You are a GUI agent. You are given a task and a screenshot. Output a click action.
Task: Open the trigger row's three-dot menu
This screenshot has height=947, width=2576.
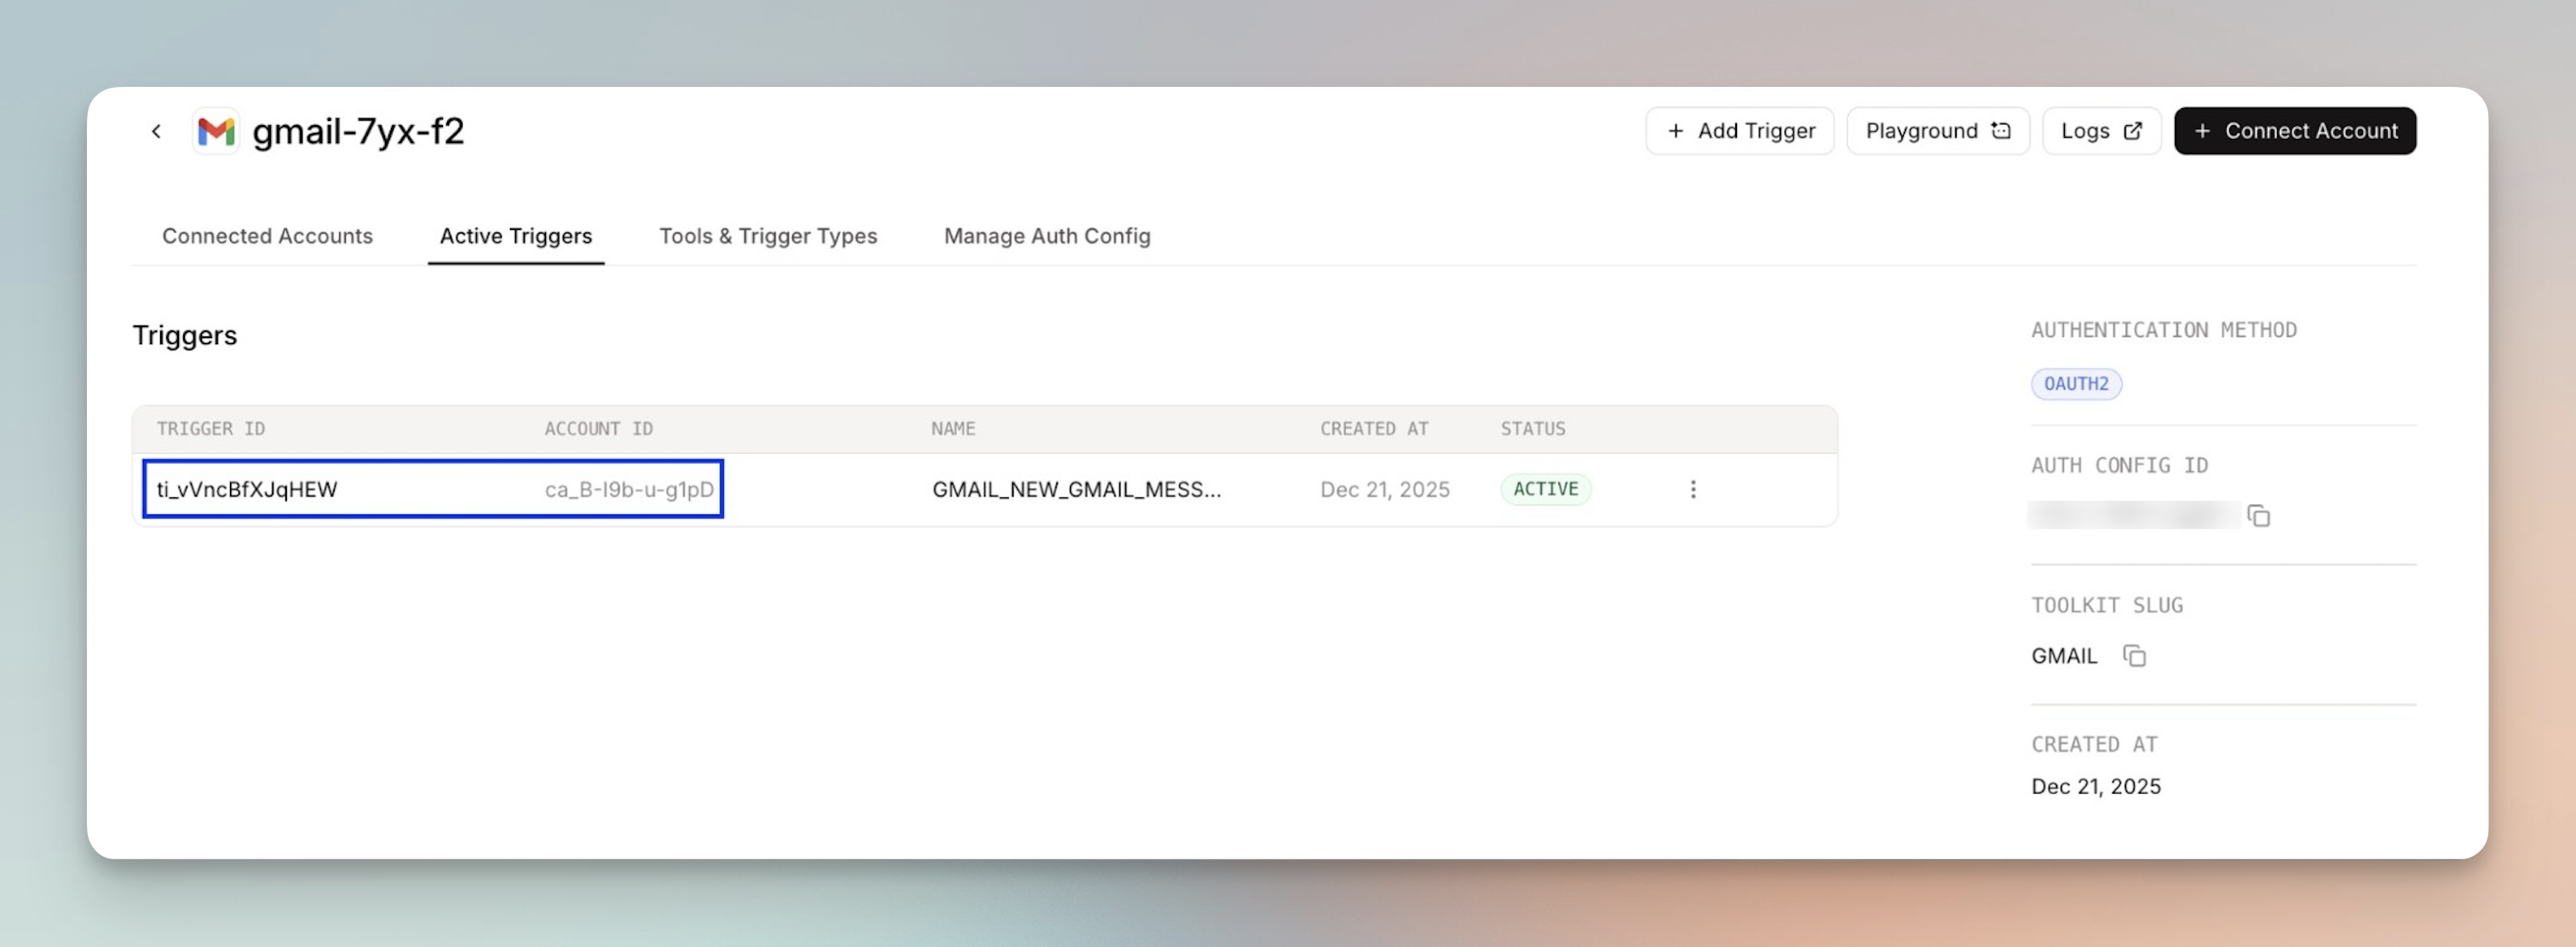[x=1693, y=489]
